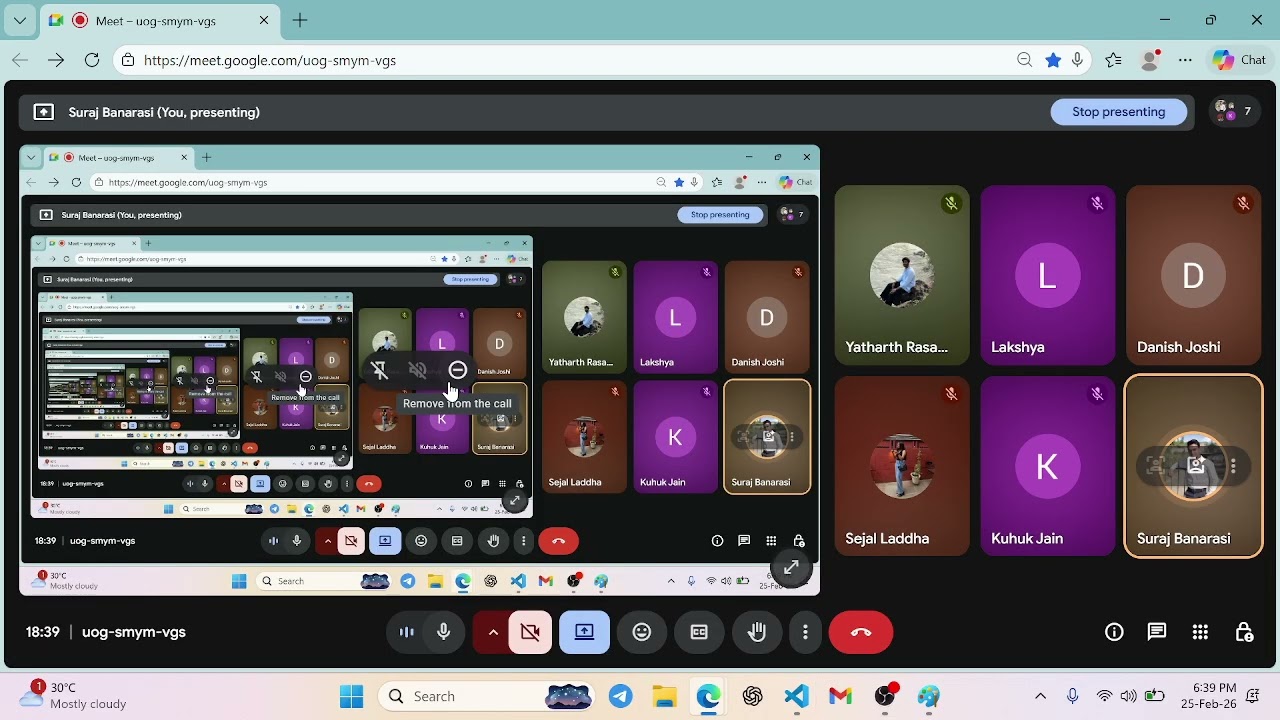Viewport: 1280px width, 720px height.
Task: Open the Meet more options menu
Action: click(x=805, y=632)
